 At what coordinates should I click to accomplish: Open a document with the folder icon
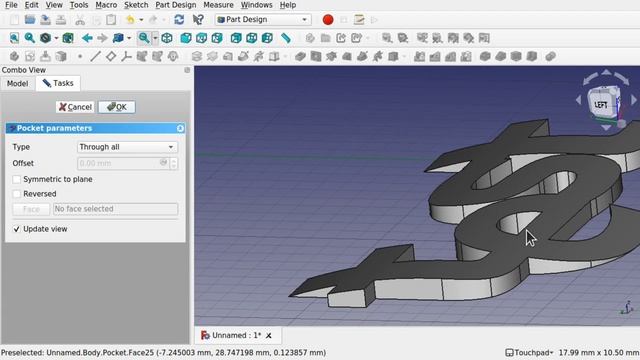coord(30,20)
